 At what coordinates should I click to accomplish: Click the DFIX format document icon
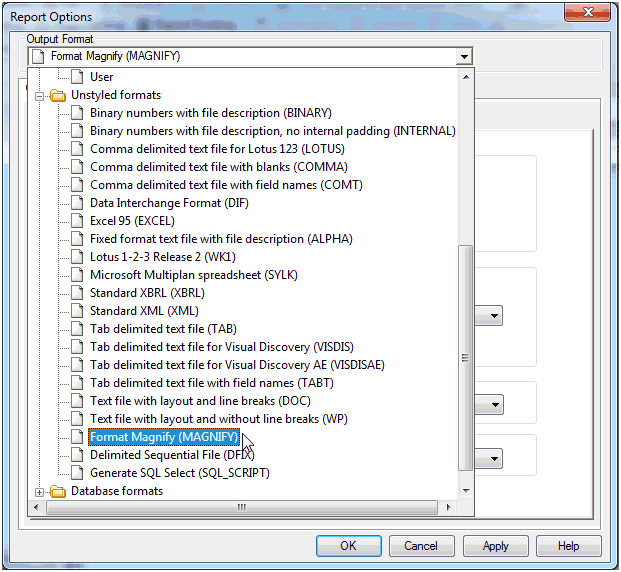coord(77,455)
